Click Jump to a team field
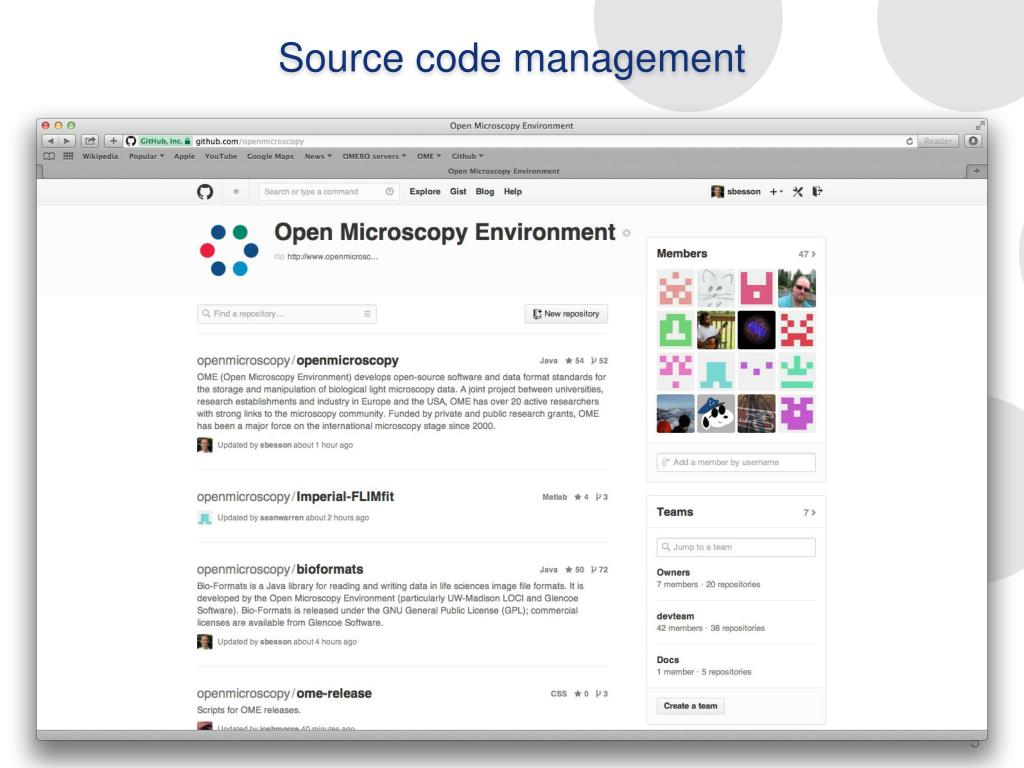 [736, 547]
